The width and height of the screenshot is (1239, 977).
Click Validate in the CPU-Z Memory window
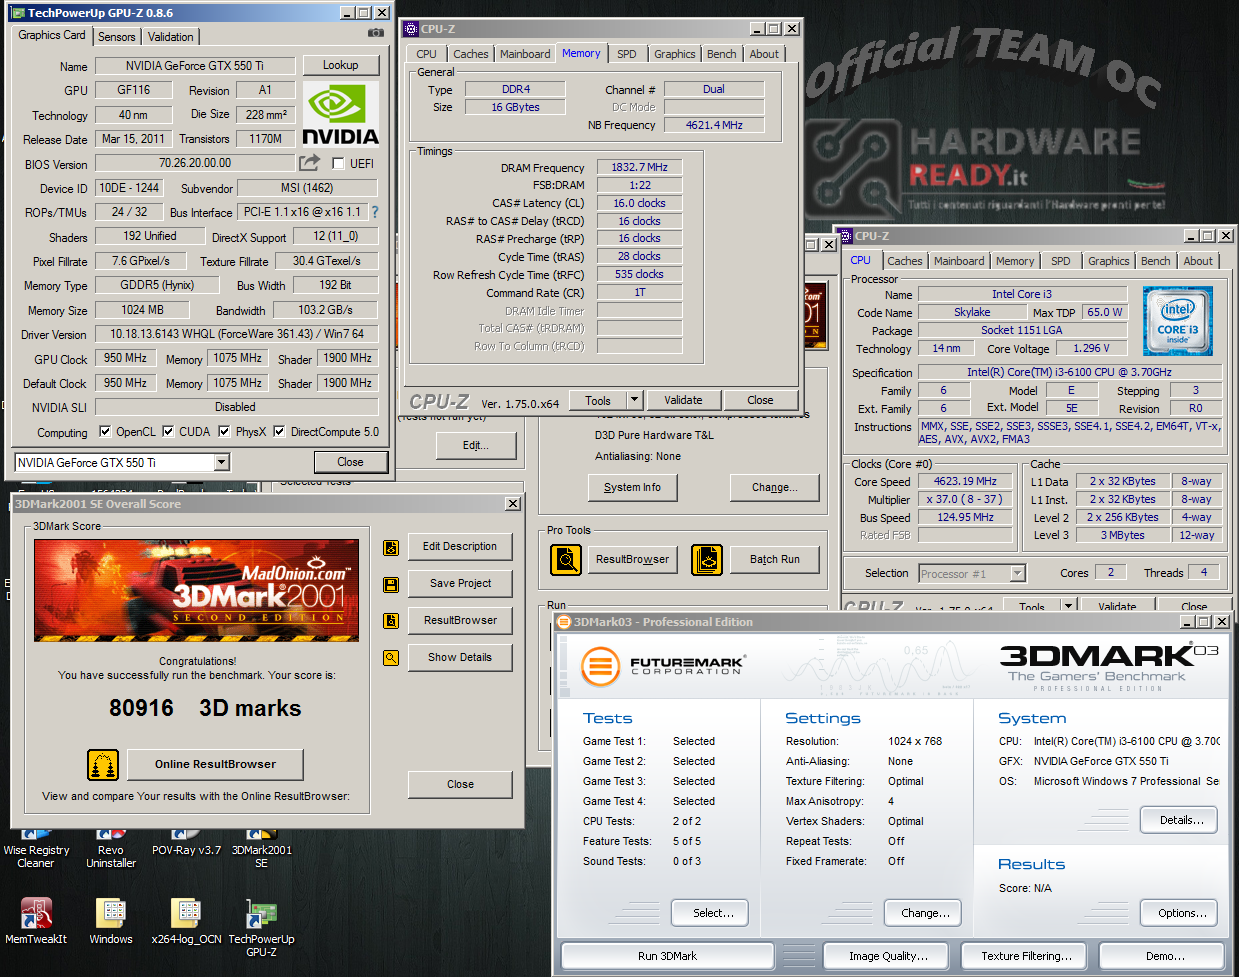[684, 400]
